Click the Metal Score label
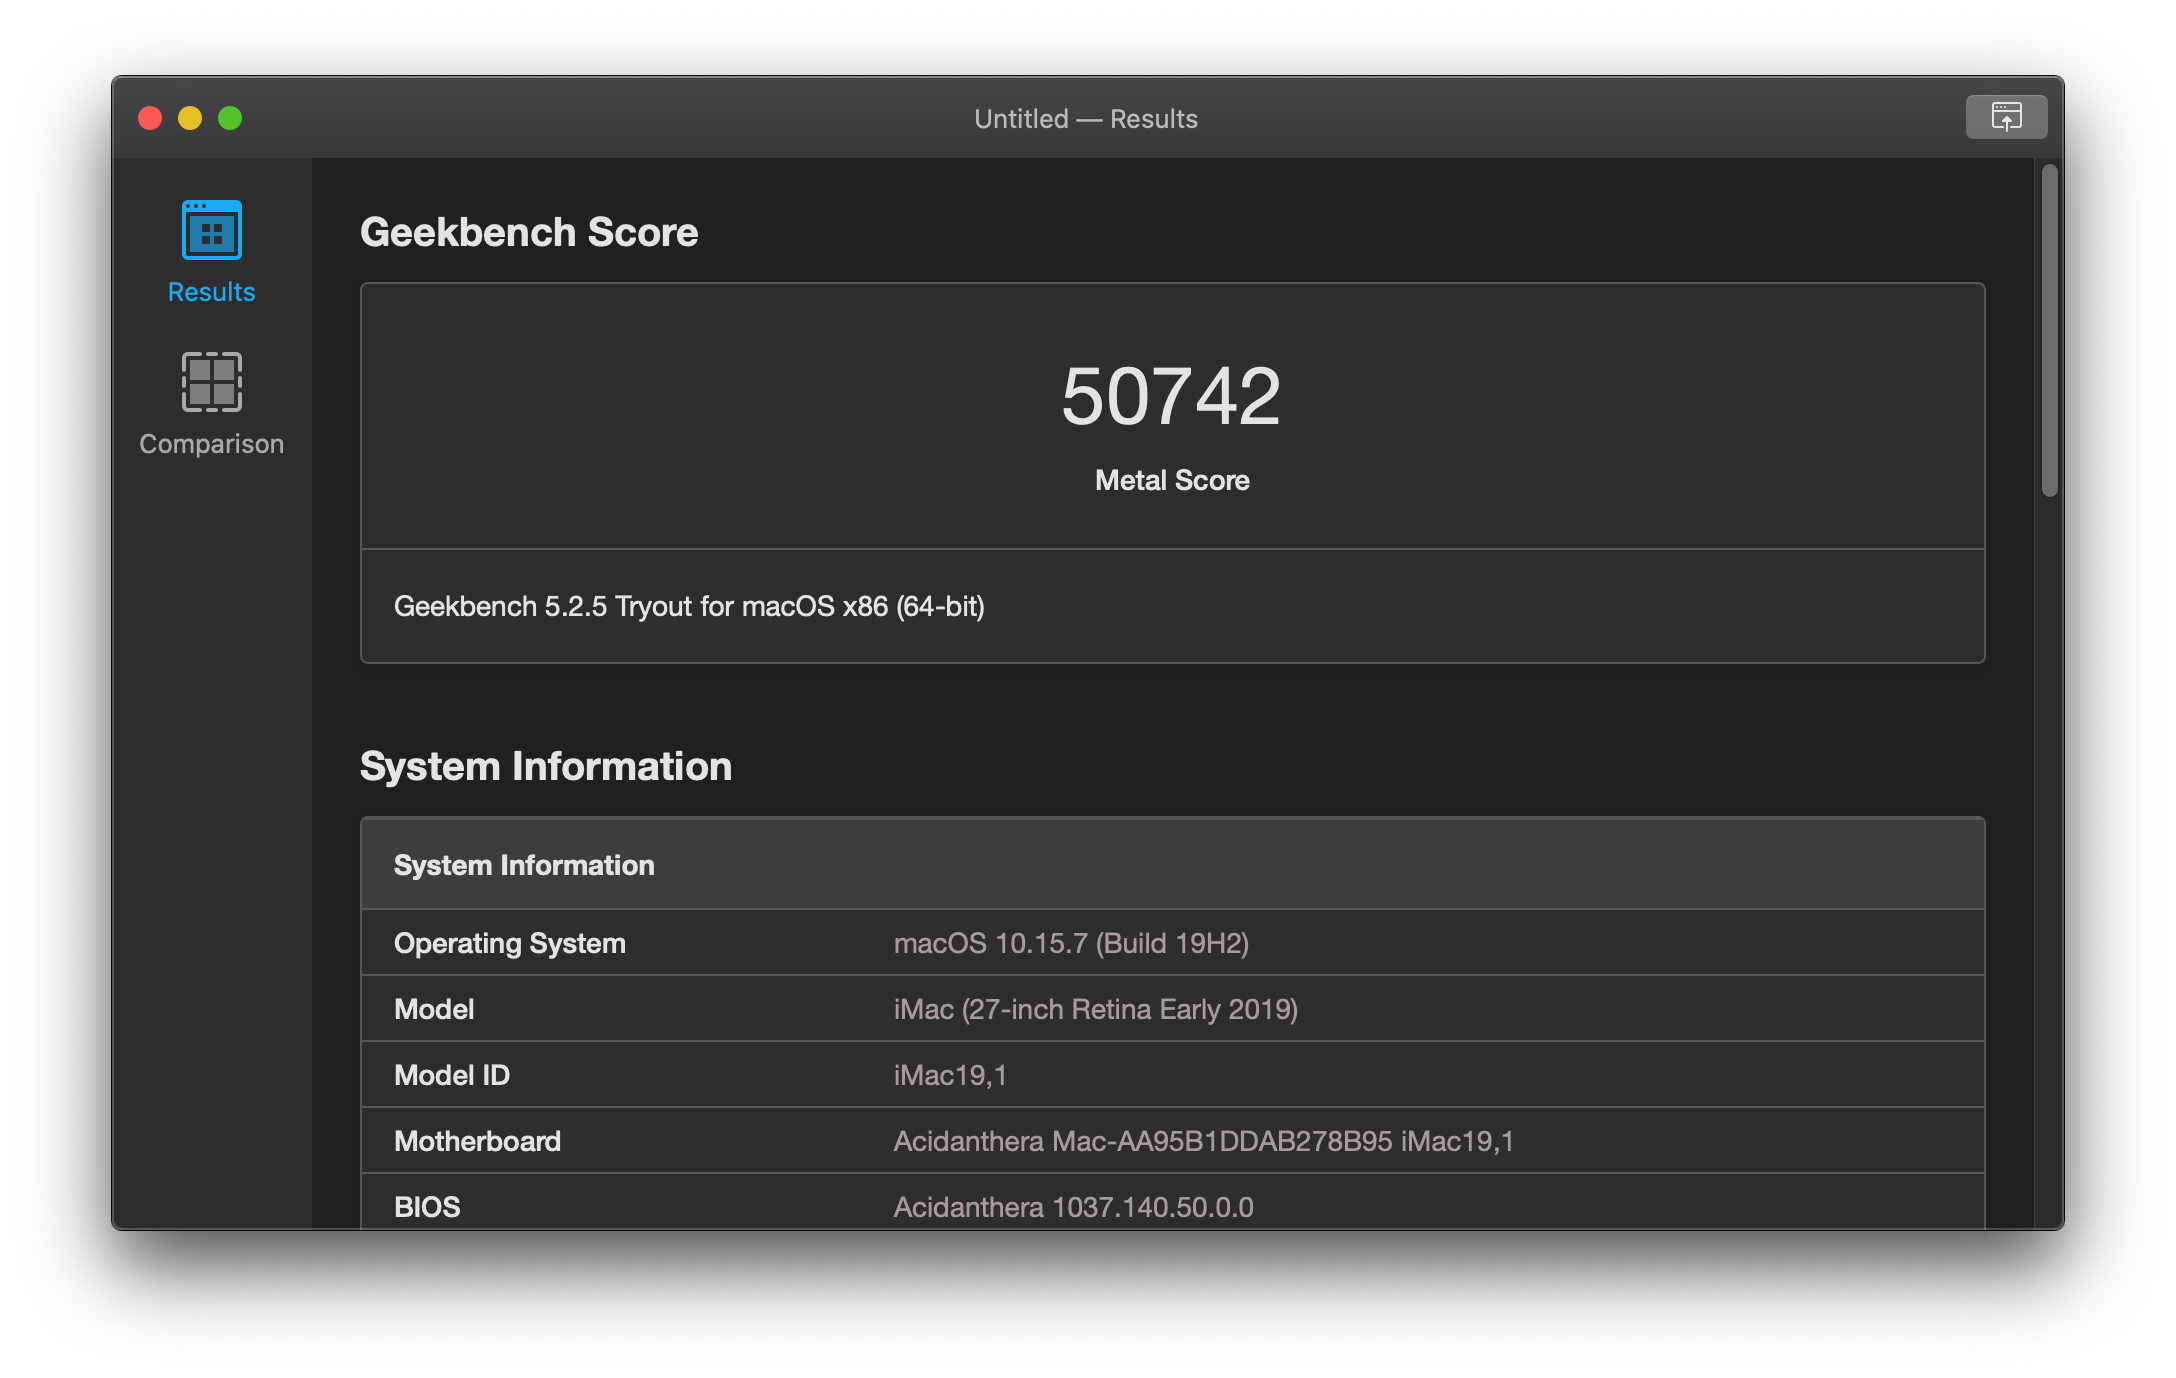The height and width of the screenshot is (1378, 2176). click(x=1172, y=480)
